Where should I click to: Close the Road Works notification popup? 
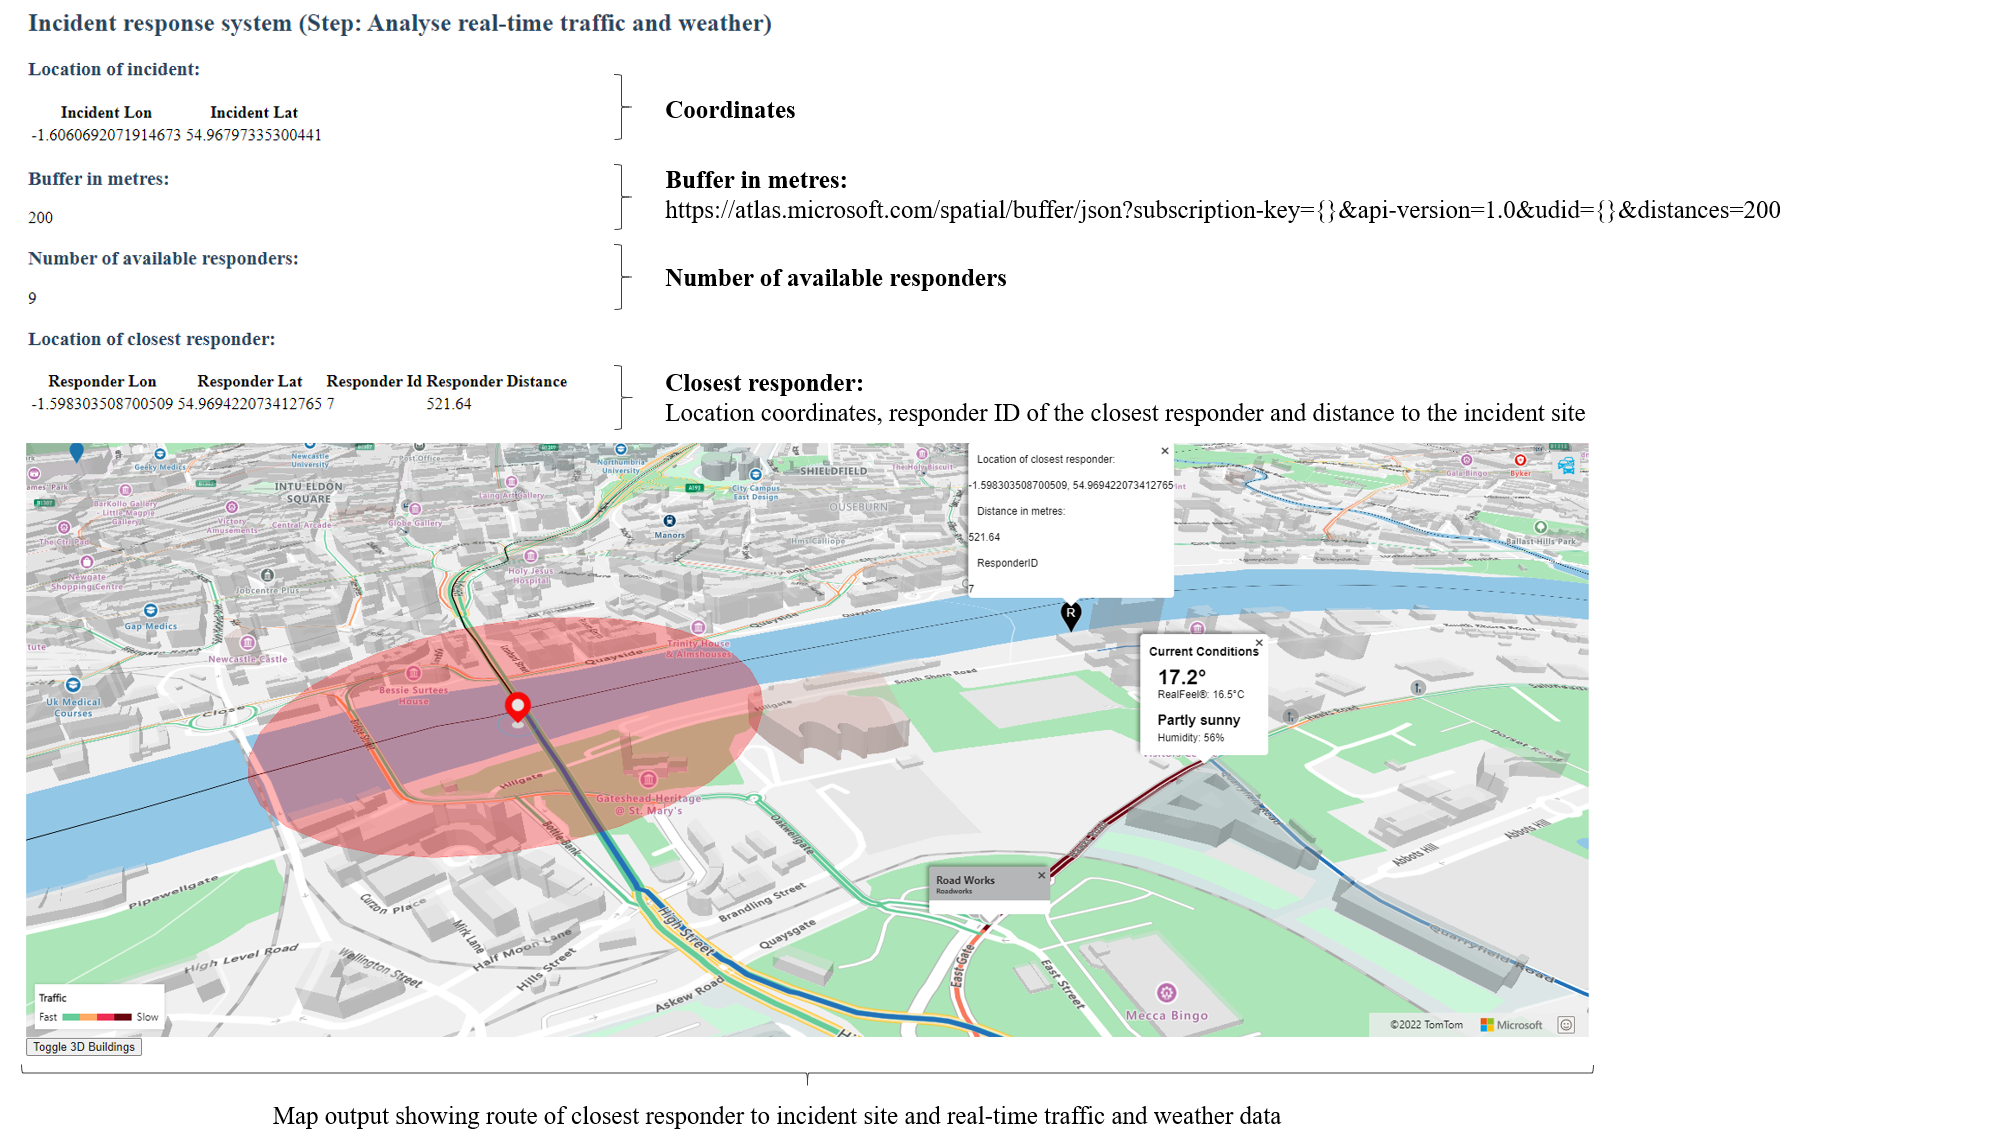click(1041, 874)
